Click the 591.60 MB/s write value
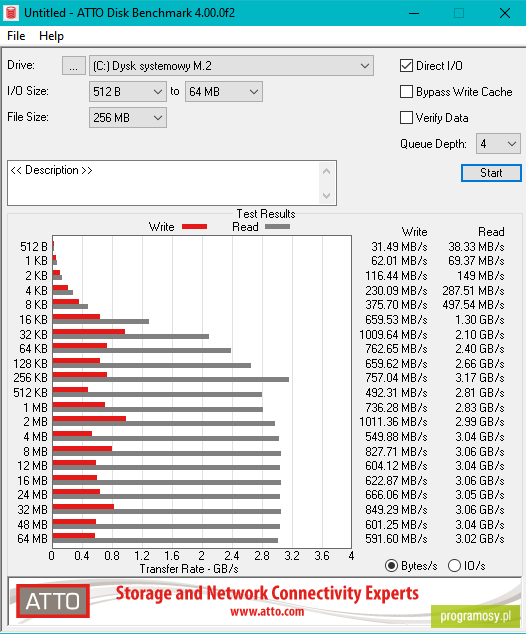Viewport: 526px width, 634px height. point(396,539)
